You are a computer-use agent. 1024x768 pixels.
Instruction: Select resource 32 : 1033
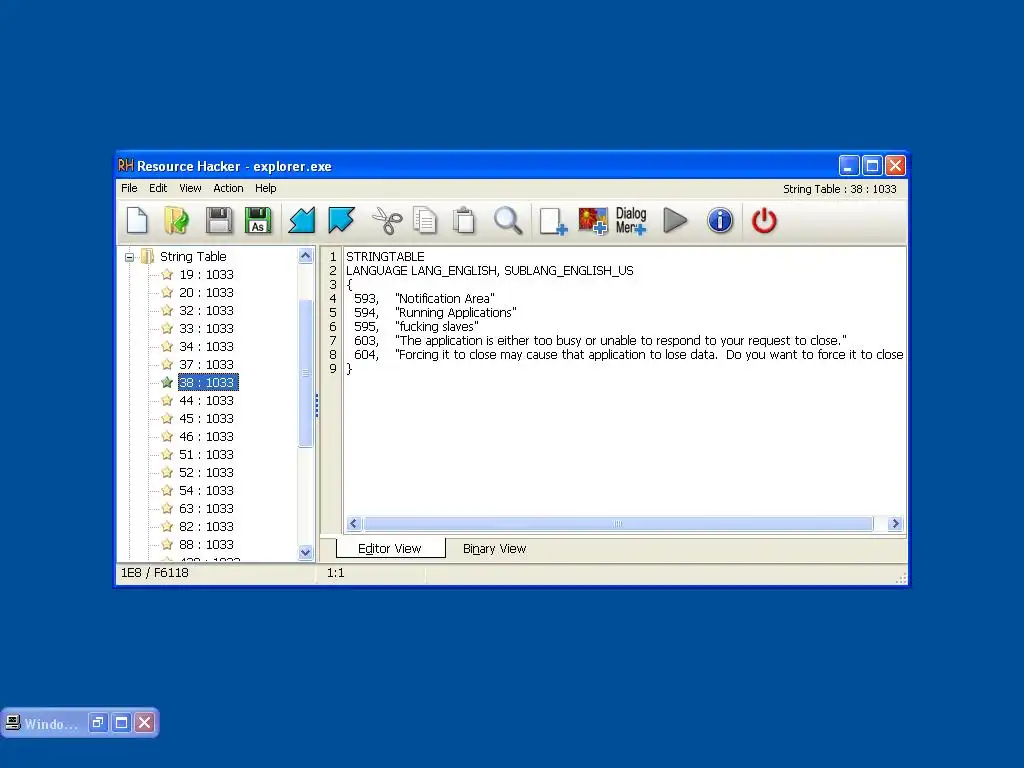coord(206,310)
